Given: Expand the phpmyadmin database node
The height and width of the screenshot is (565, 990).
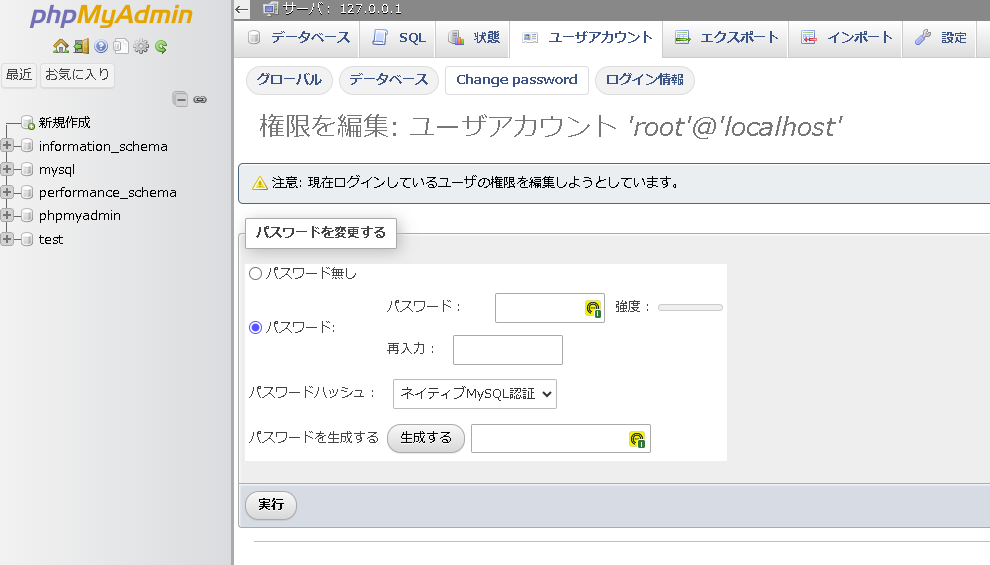Looking at the screenshot, I should 7,215.
